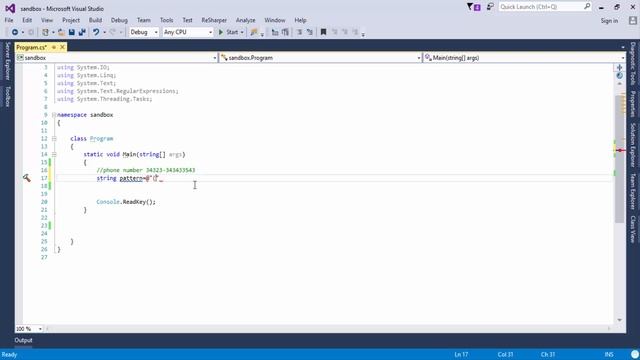The height and width of the screenshot is (360, 640).
Task: Open the Build menu
Action: click(x=95, y=20)
